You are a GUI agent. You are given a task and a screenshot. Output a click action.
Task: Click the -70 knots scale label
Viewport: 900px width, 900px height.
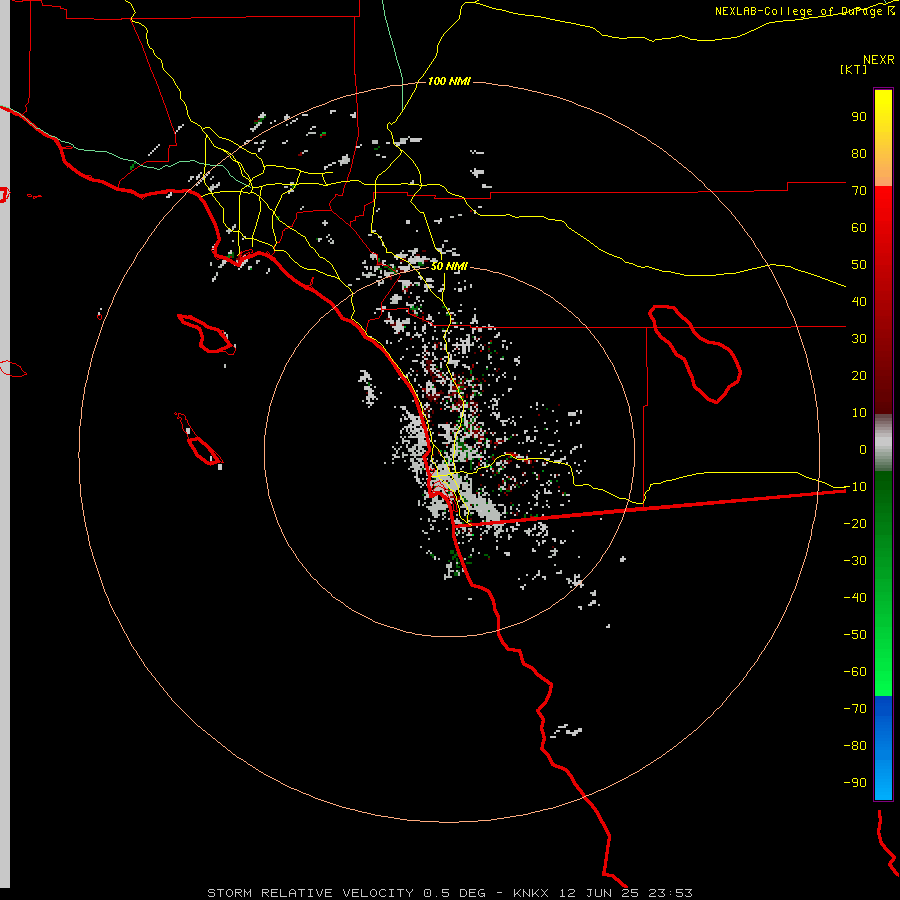pyautogui.click(x=855, y=708)
